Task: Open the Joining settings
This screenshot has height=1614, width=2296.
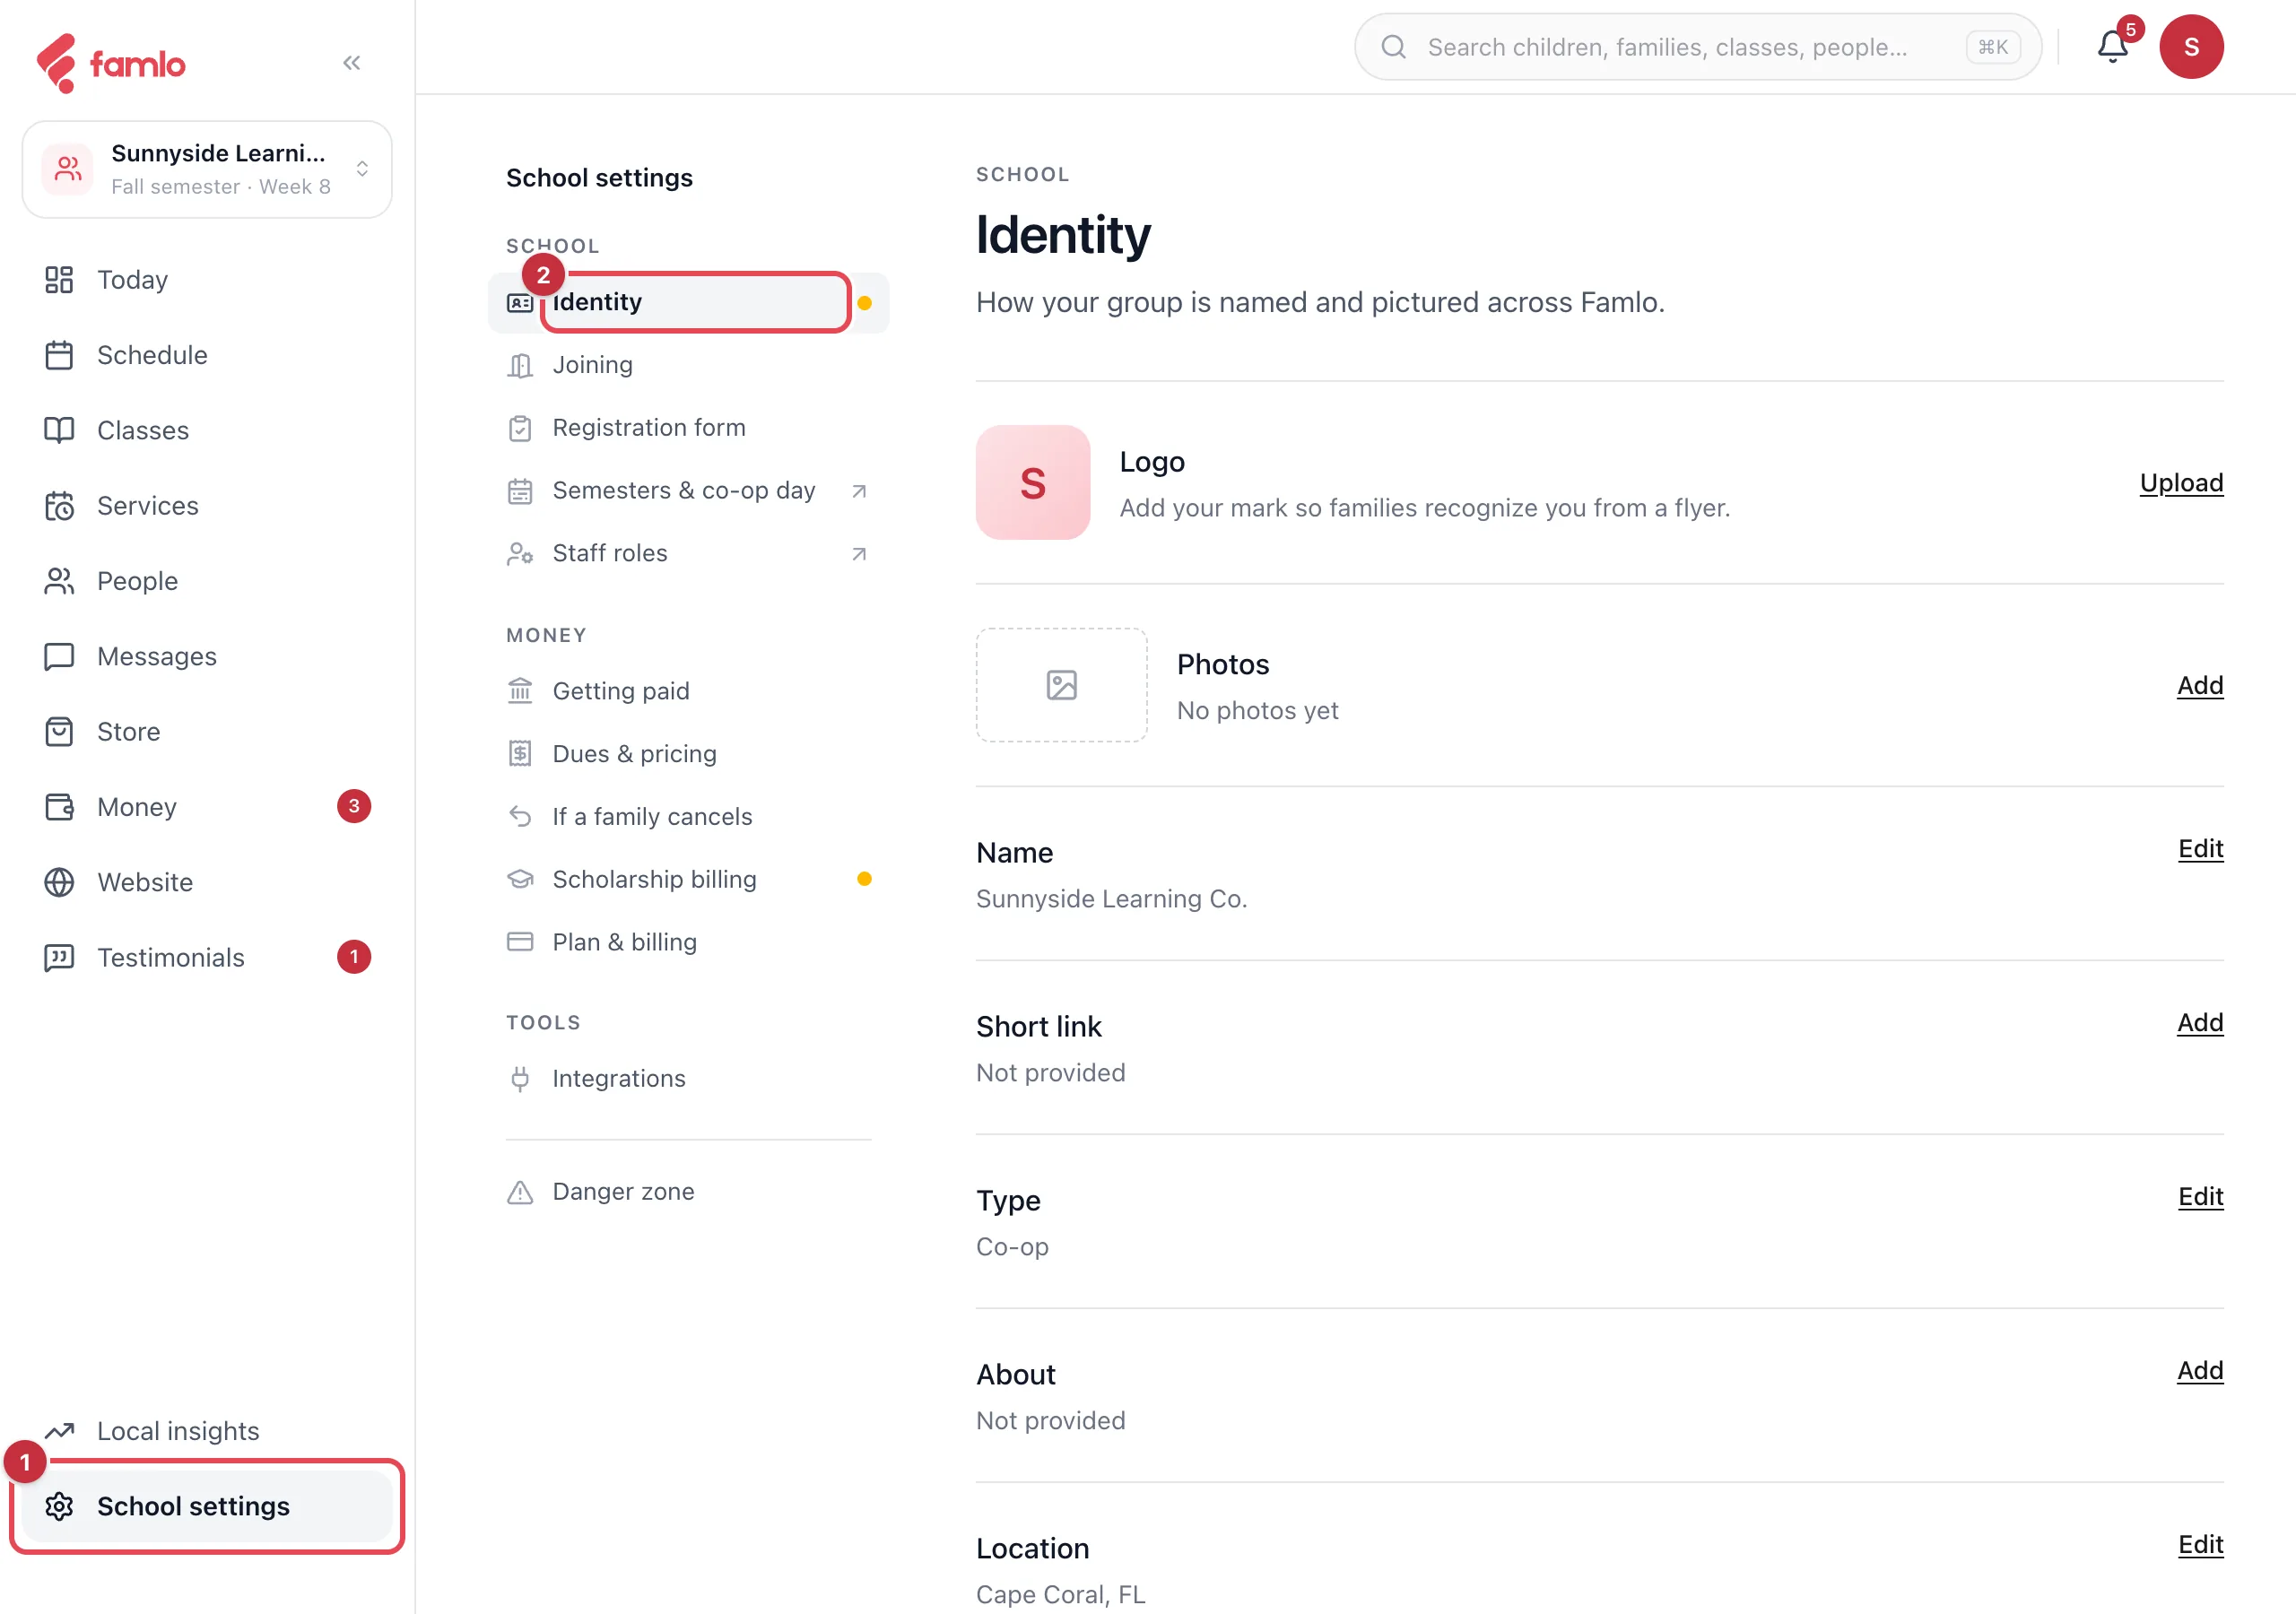Action: point(688,365)
